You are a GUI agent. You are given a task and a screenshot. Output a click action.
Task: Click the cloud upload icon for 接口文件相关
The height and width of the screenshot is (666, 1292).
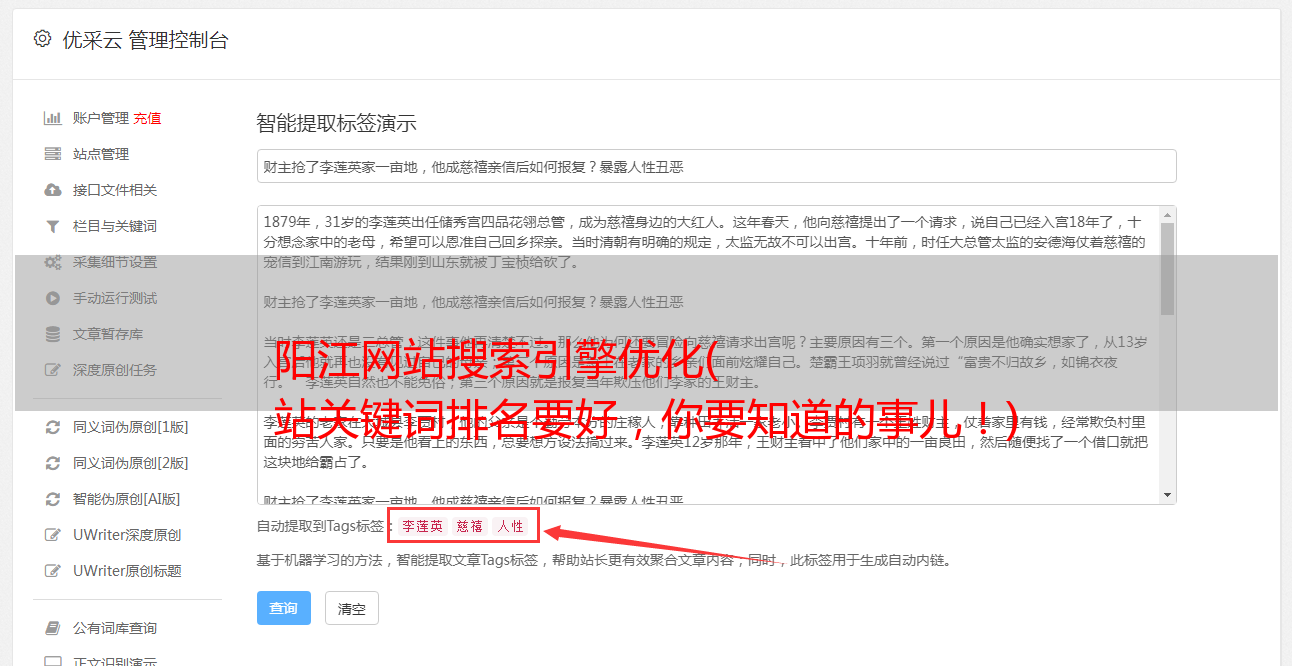click(53, 190)
